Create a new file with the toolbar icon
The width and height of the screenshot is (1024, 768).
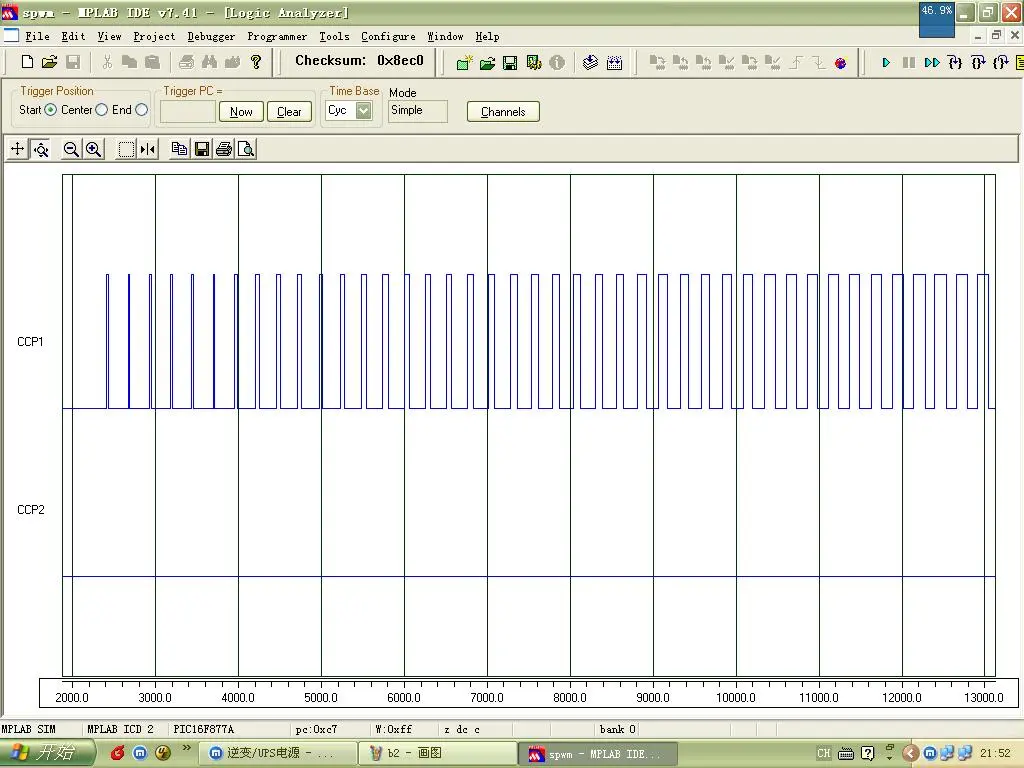pyautogui.click(x=27, y=62)
